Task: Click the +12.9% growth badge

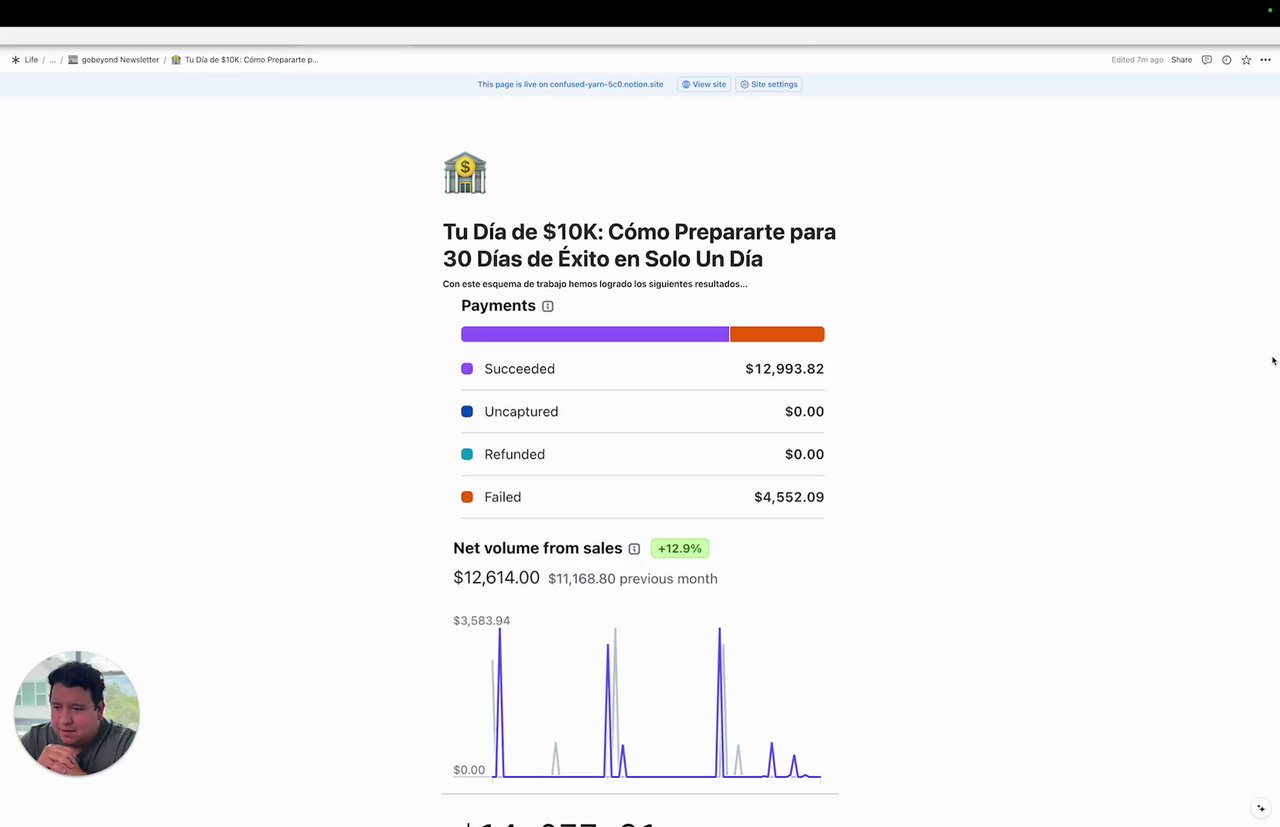Action: (680, 549)
